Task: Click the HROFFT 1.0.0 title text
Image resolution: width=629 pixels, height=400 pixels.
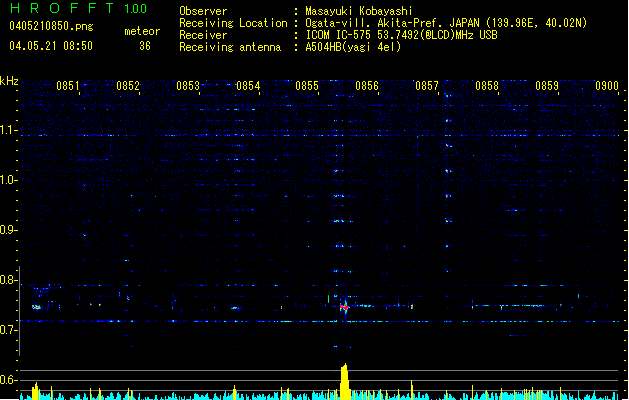Action: click(x=78, y=8)
